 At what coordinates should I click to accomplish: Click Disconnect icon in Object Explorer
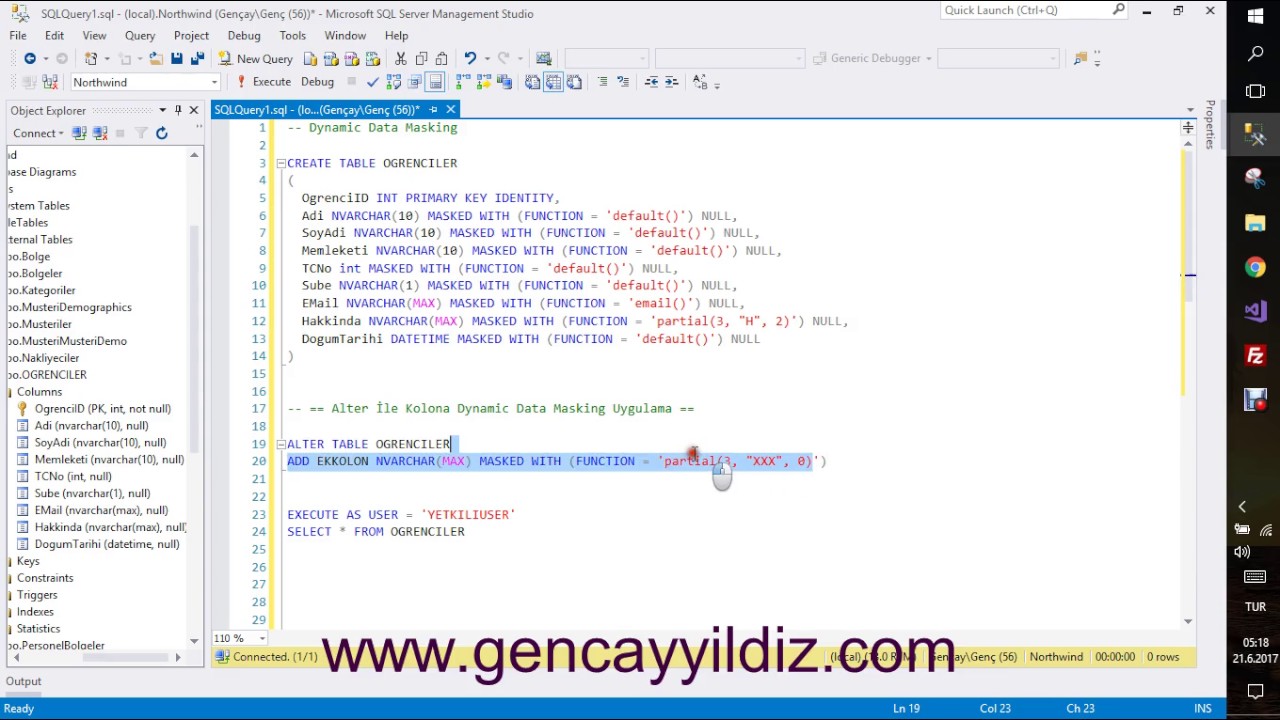99,133
